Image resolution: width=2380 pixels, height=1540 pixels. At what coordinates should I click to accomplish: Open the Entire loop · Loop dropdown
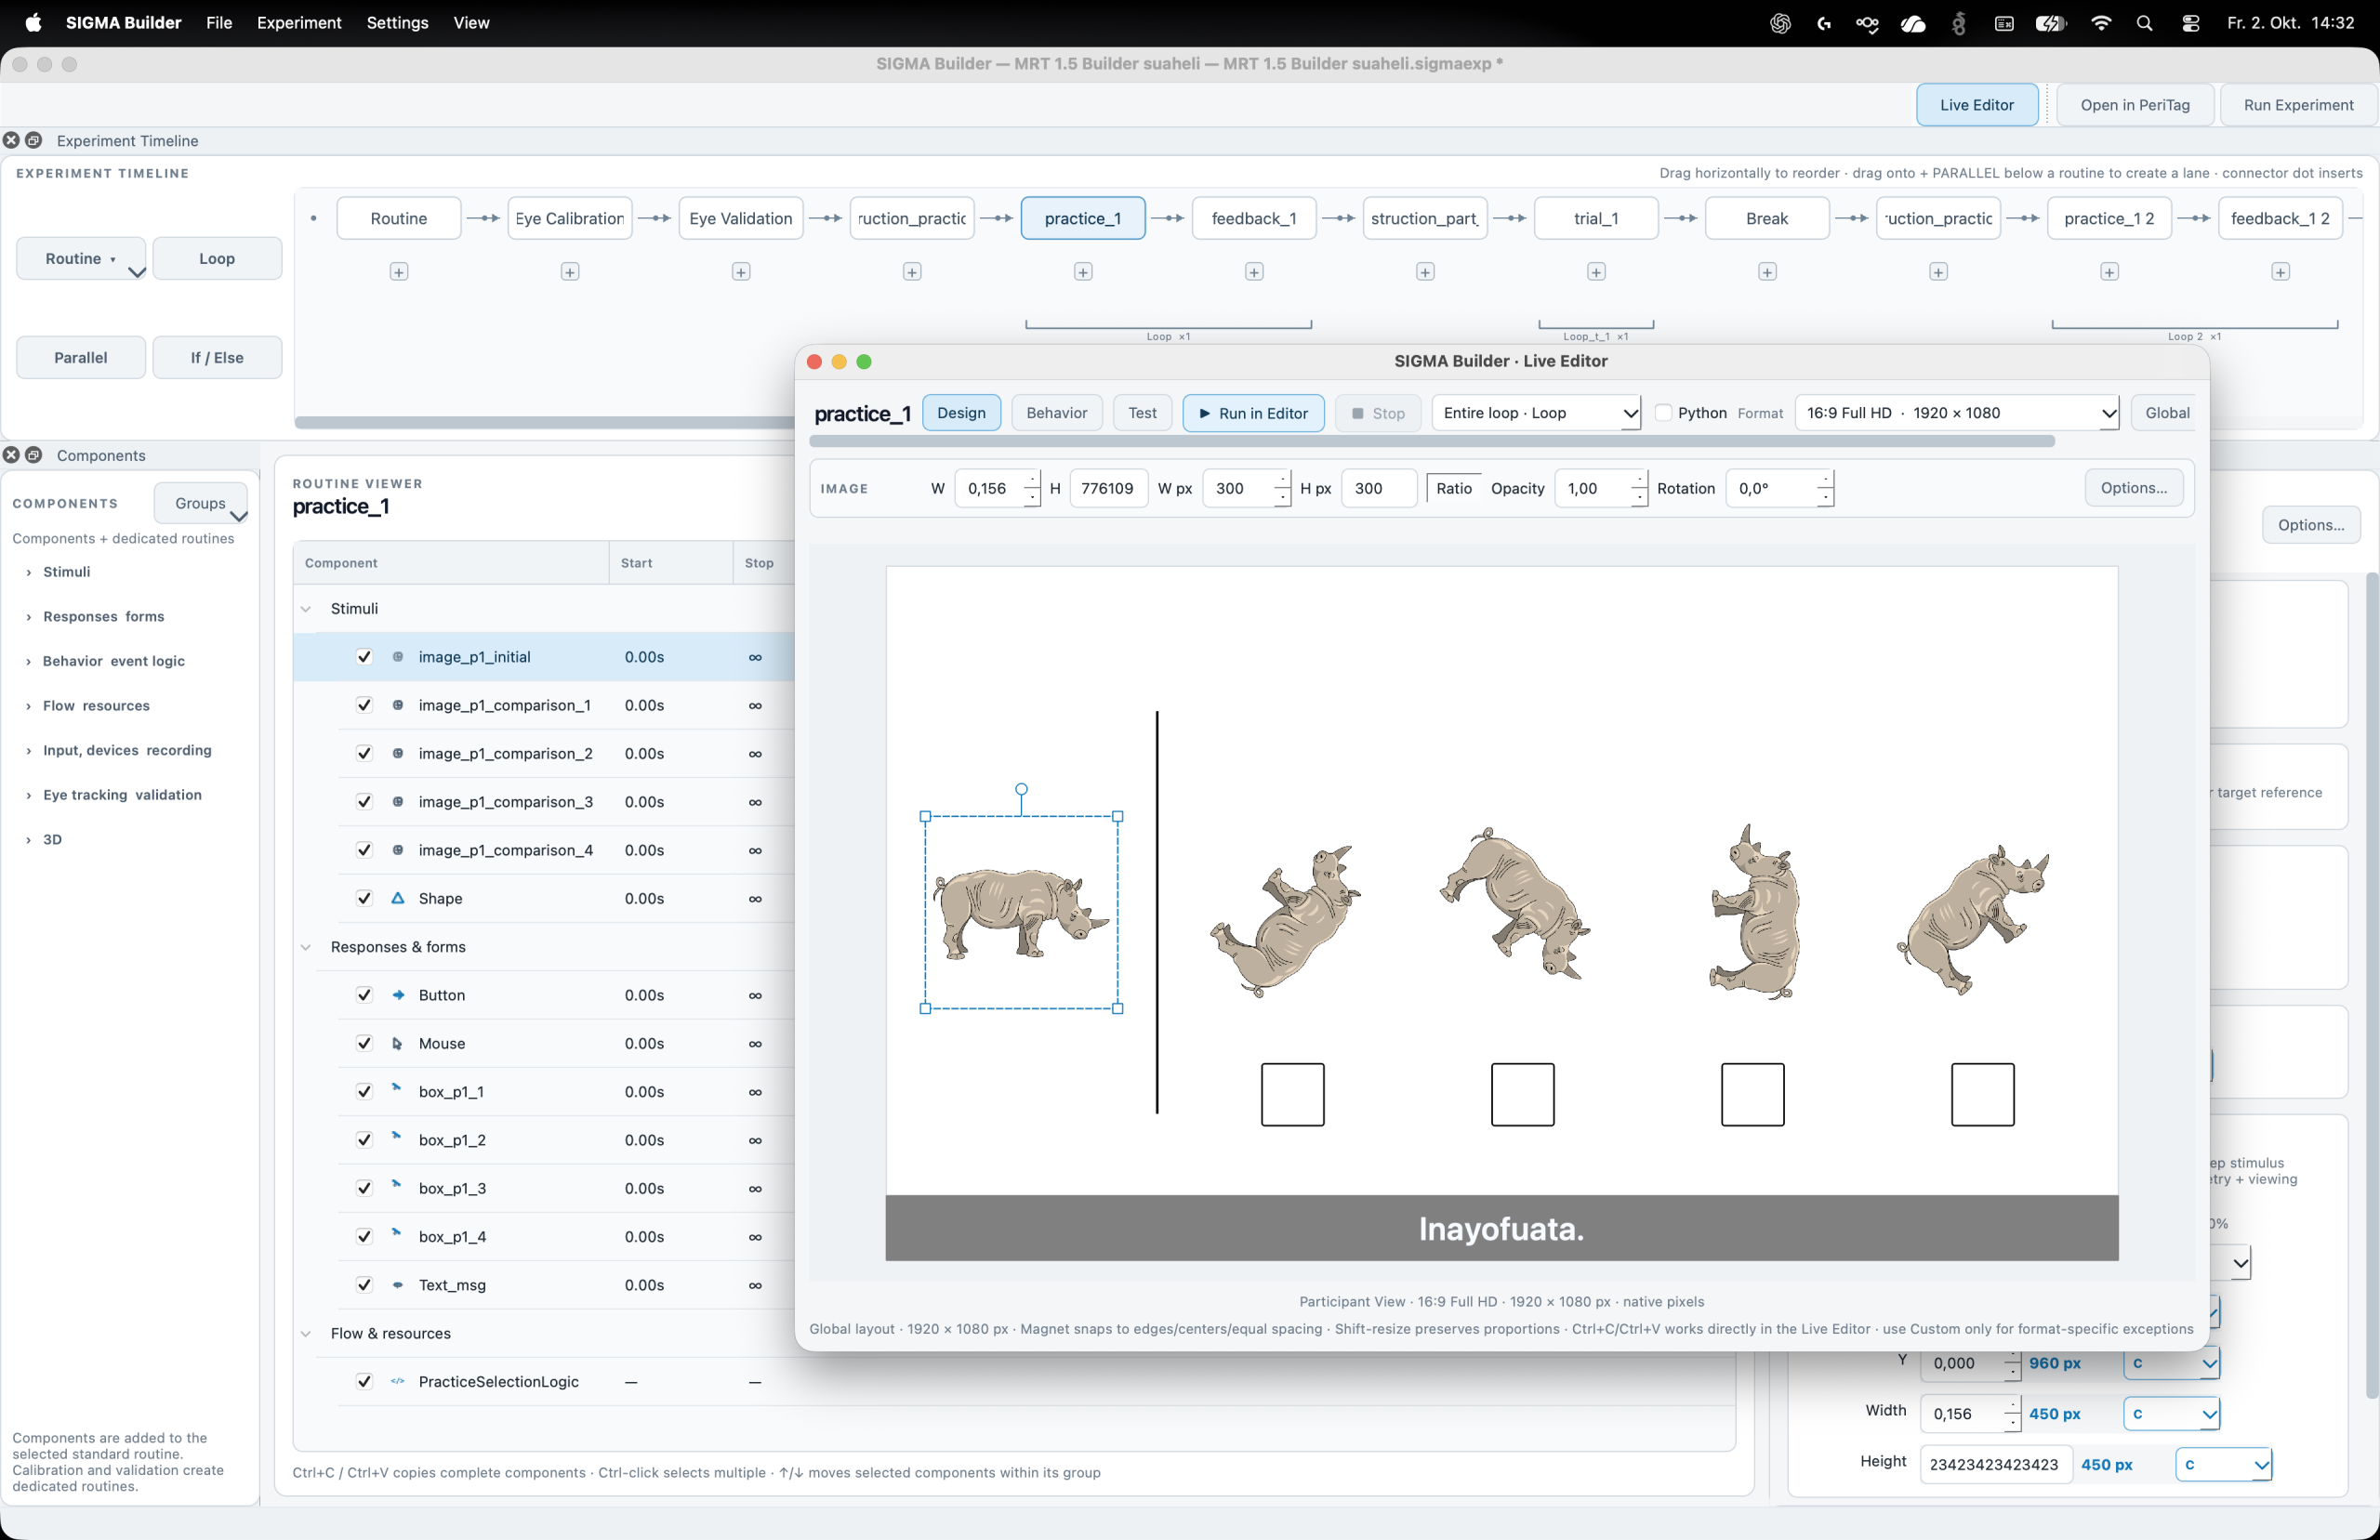pyautogui.click(x=1536, y=413)
